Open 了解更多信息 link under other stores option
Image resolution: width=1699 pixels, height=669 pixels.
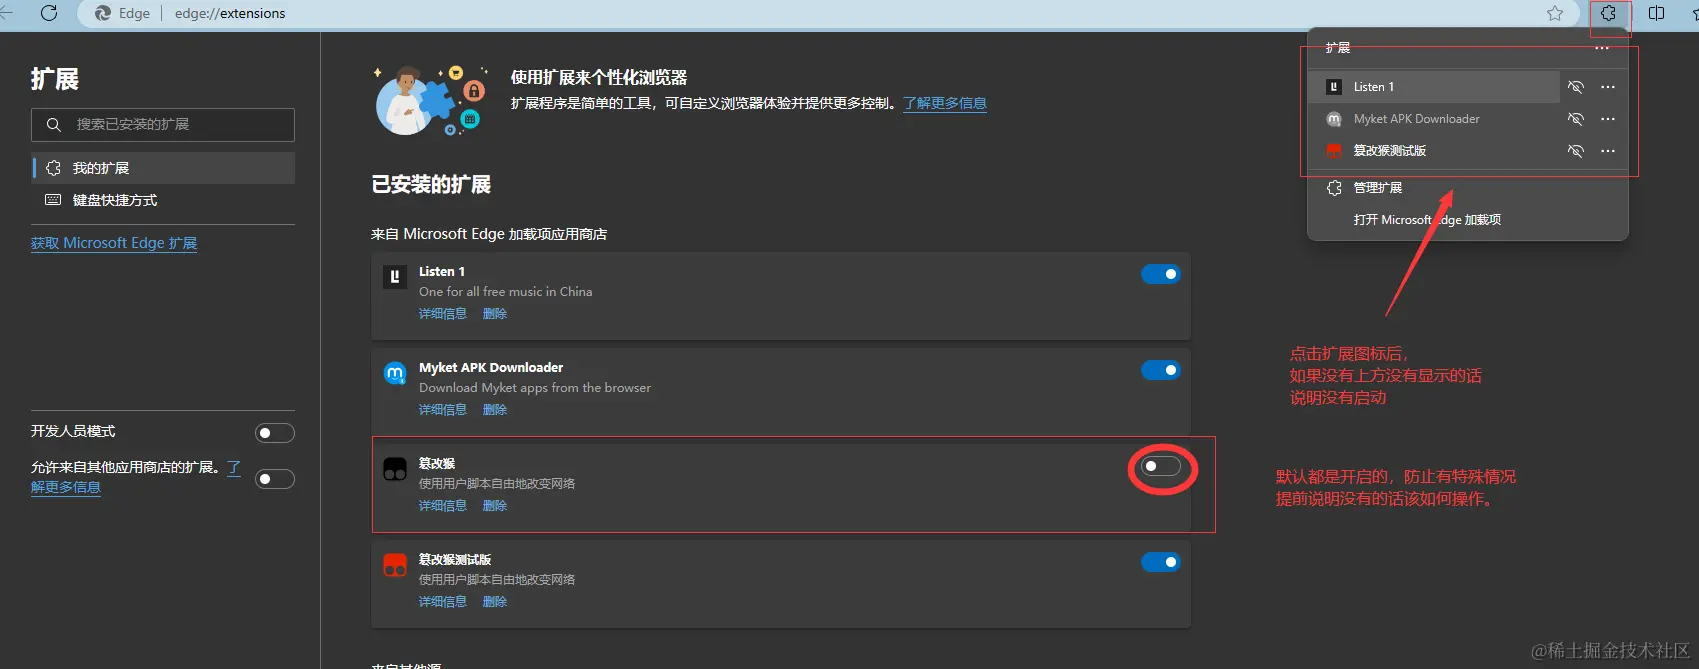[66, 487]
